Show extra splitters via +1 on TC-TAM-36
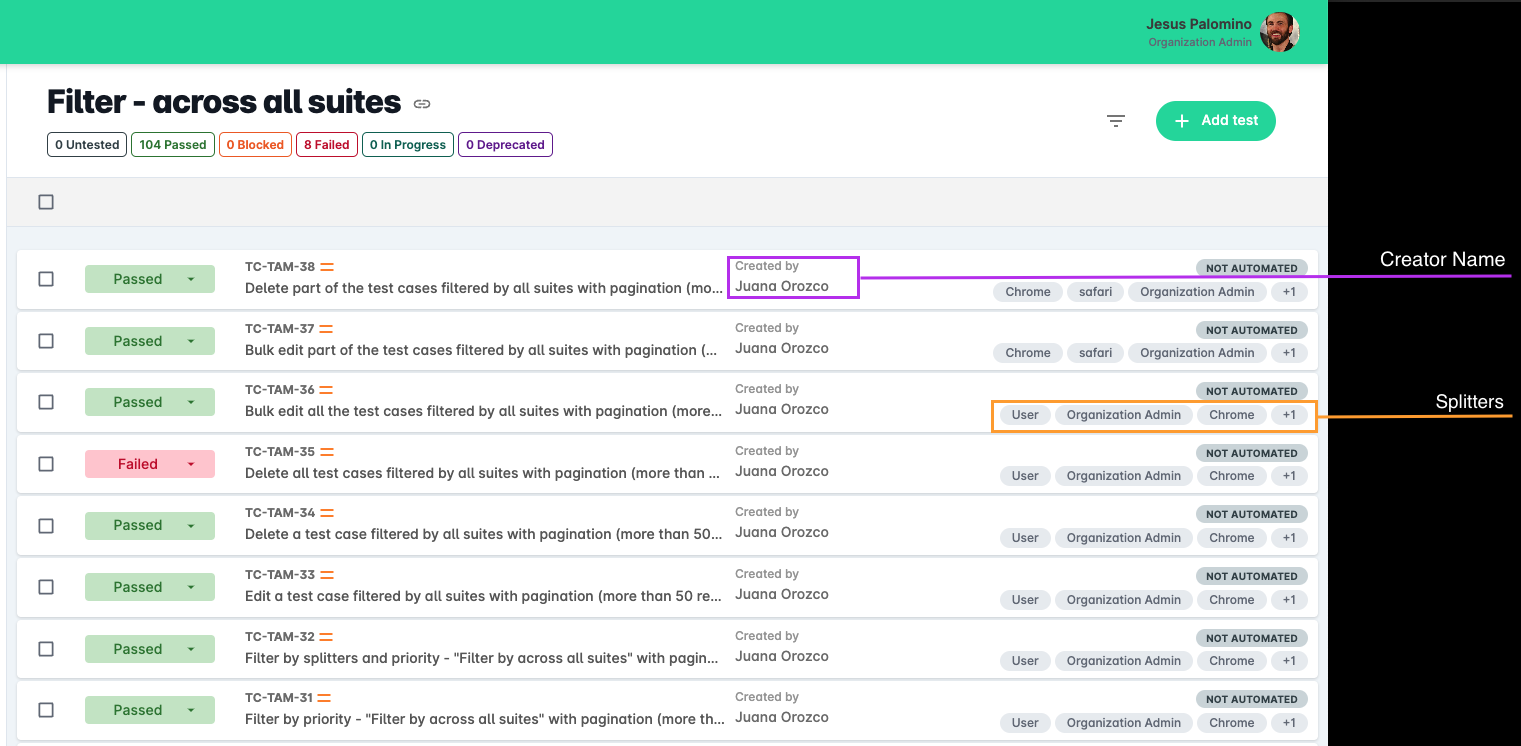 pos(1289,415)
